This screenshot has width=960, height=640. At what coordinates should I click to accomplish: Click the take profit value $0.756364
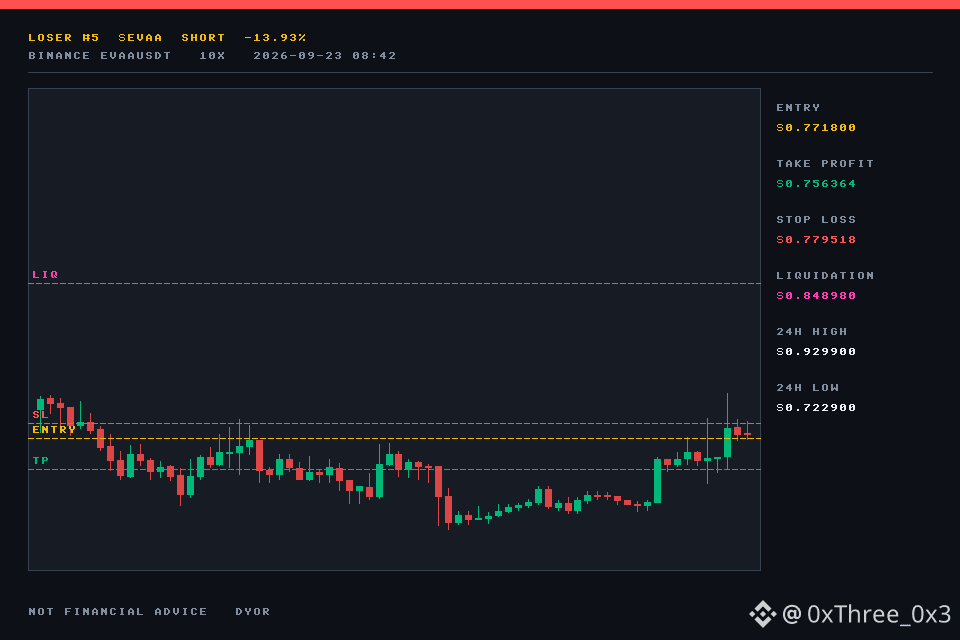pos(816,184)
